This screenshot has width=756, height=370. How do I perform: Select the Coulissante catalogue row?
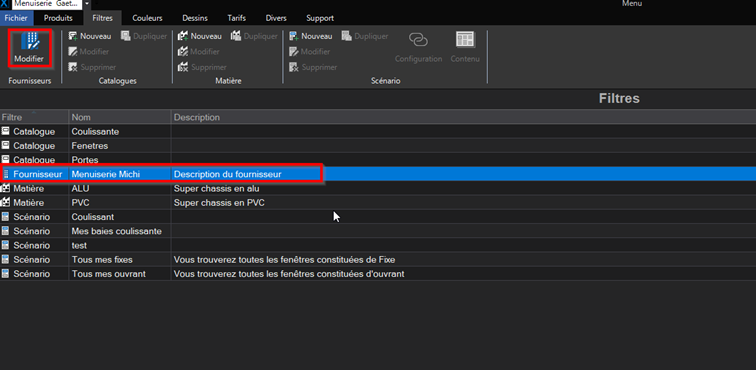click(x=378, y=132)
